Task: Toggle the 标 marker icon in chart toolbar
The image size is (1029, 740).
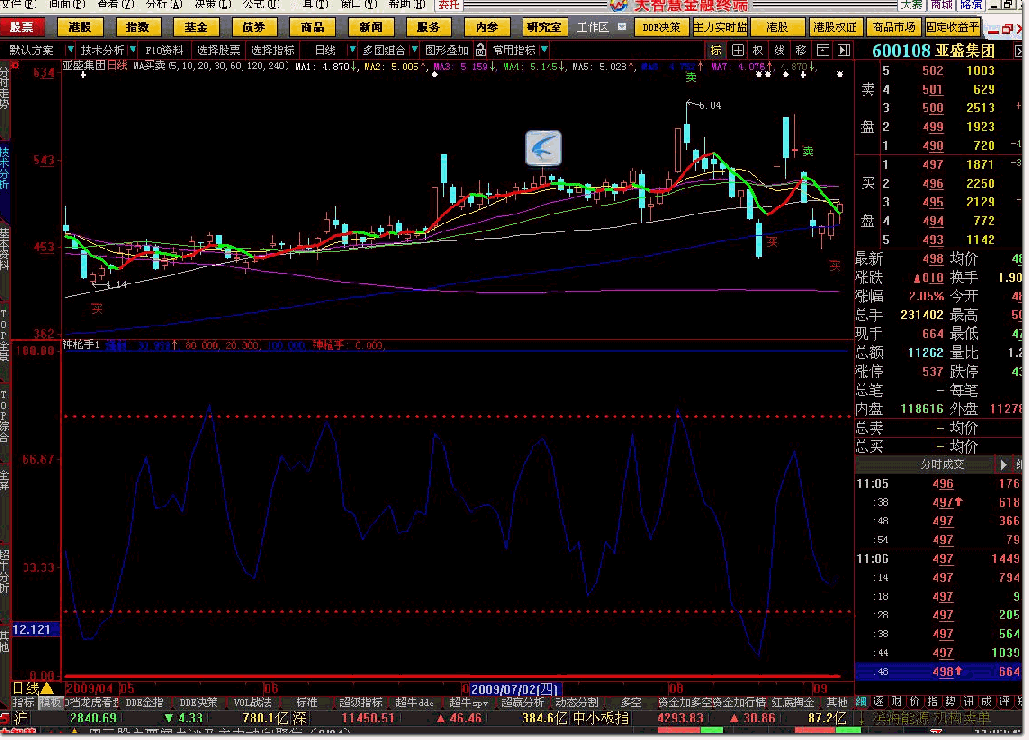Action: pyautogui.click(x=716, y=50)
